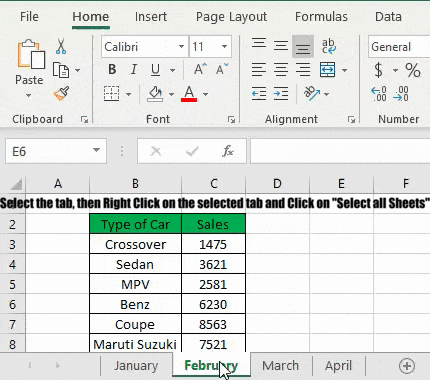This screenshot has width=430, height=380.
Task: Increase font size with the larger A
Action: click(200, 70)
